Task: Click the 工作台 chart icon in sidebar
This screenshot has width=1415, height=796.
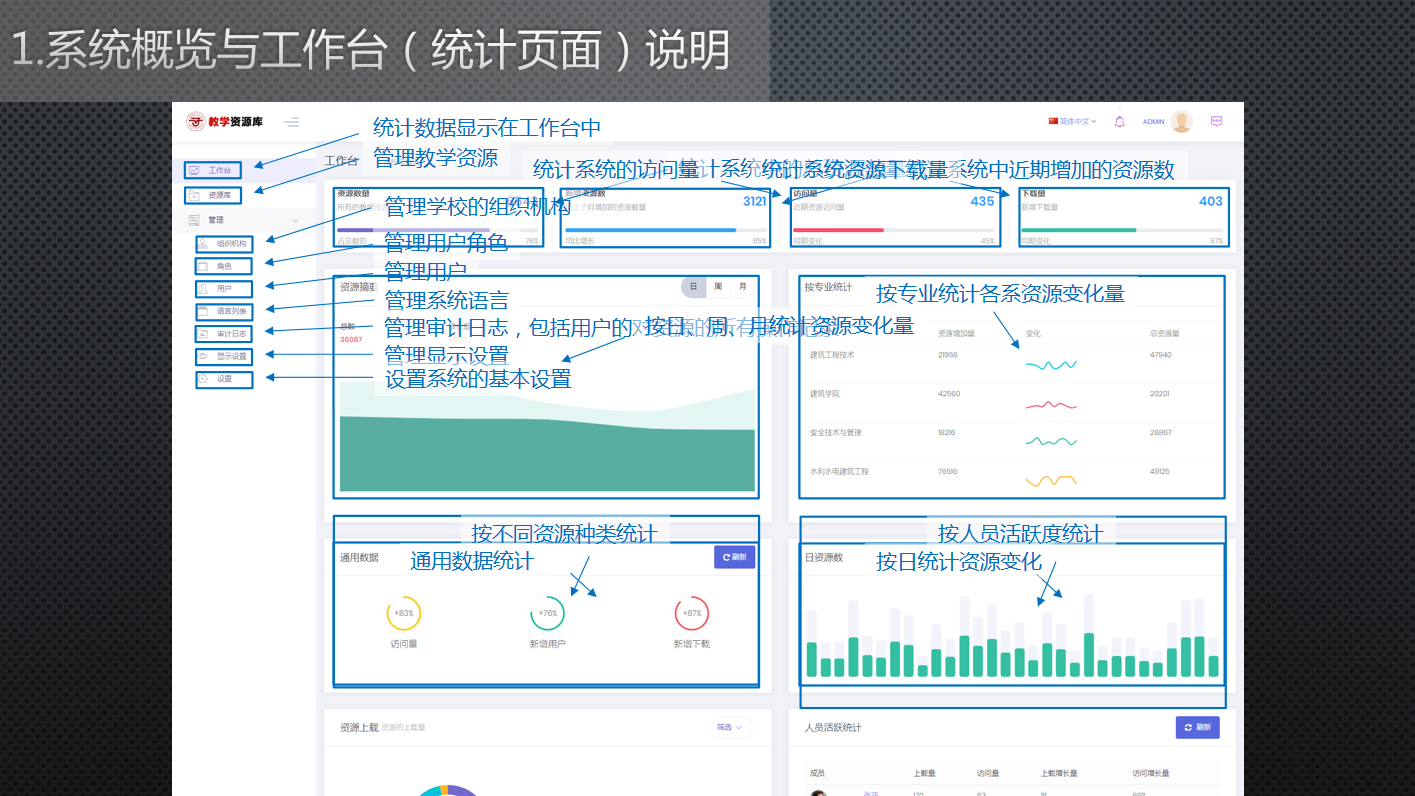Action: [x=194, y=171]
